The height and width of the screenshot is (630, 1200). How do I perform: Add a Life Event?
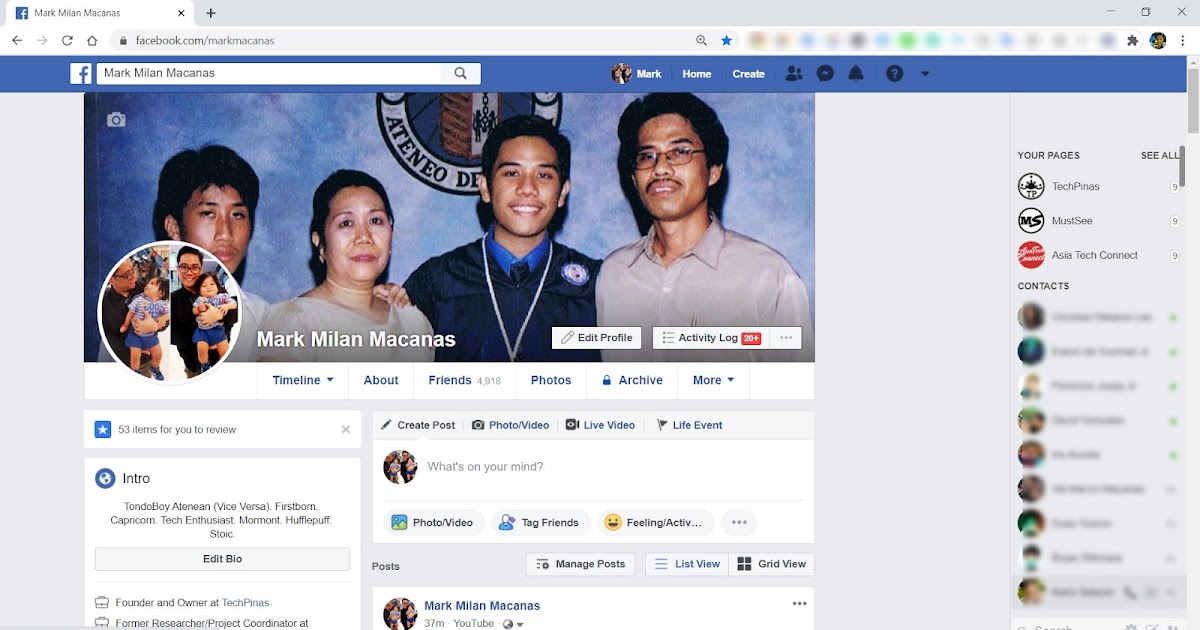point(689,425)
